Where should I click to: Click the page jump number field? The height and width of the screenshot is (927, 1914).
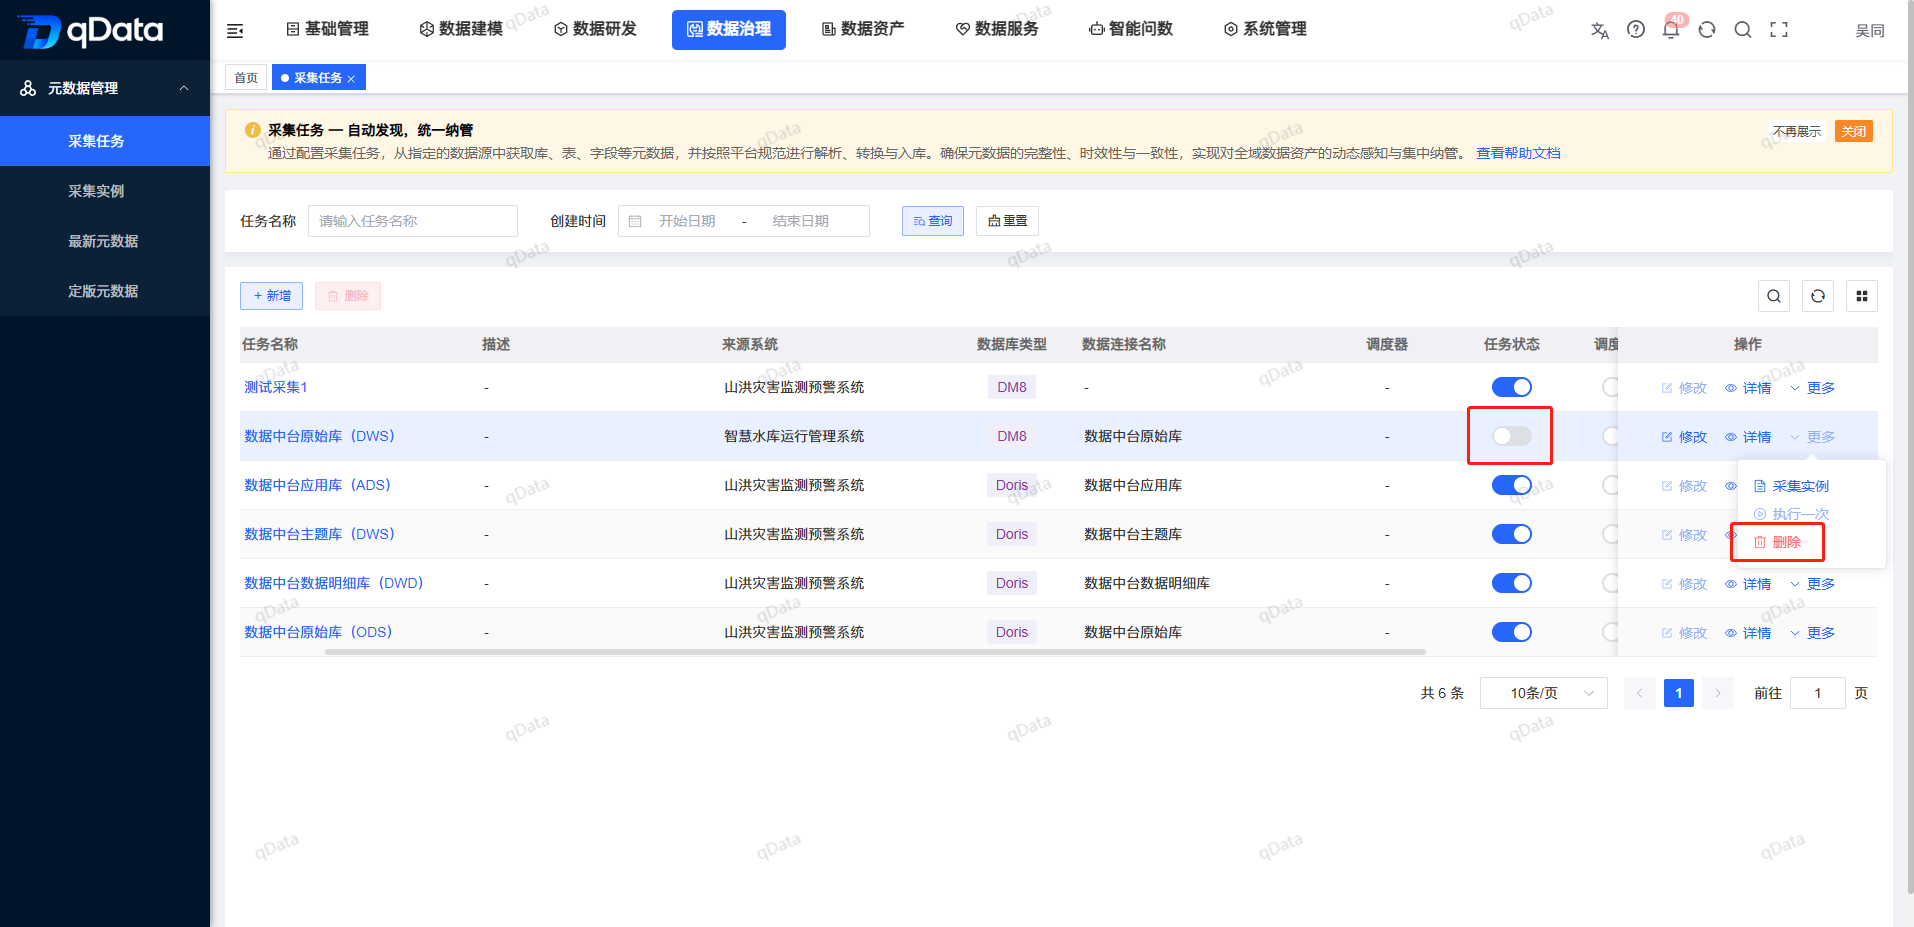point(1817,693)
